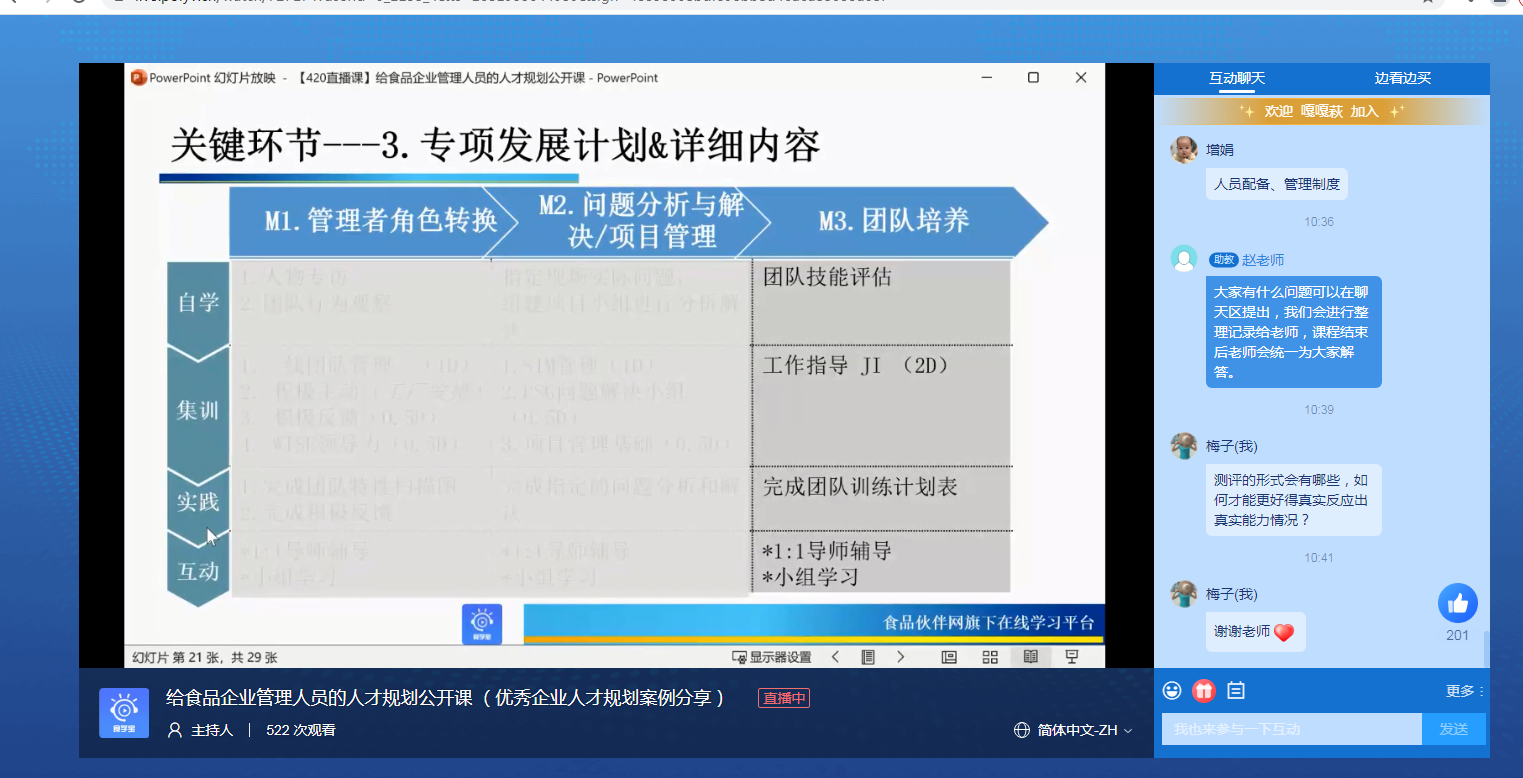This screenshot has height=778, width=1523.
Task: Open the slide list icon between arrows
Action: (868, 657)
